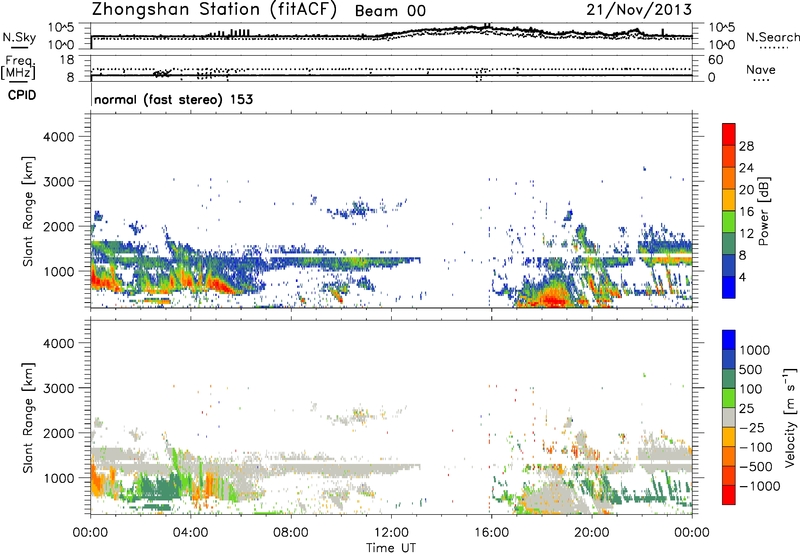Image resolution: width=800 pixels, height=554 pixels.
Task: Click the '−1000' label on Velocity colorbar
Action: [760, 486]
